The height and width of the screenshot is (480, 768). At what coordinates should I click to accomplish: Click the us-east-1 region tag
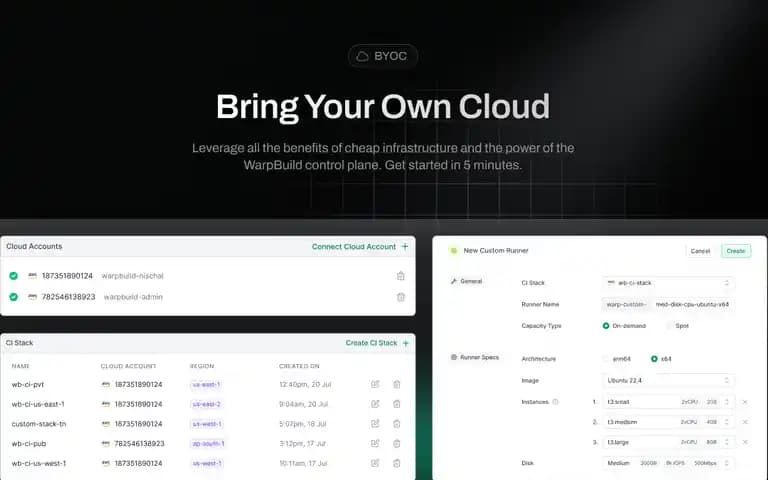coord(206,384)
